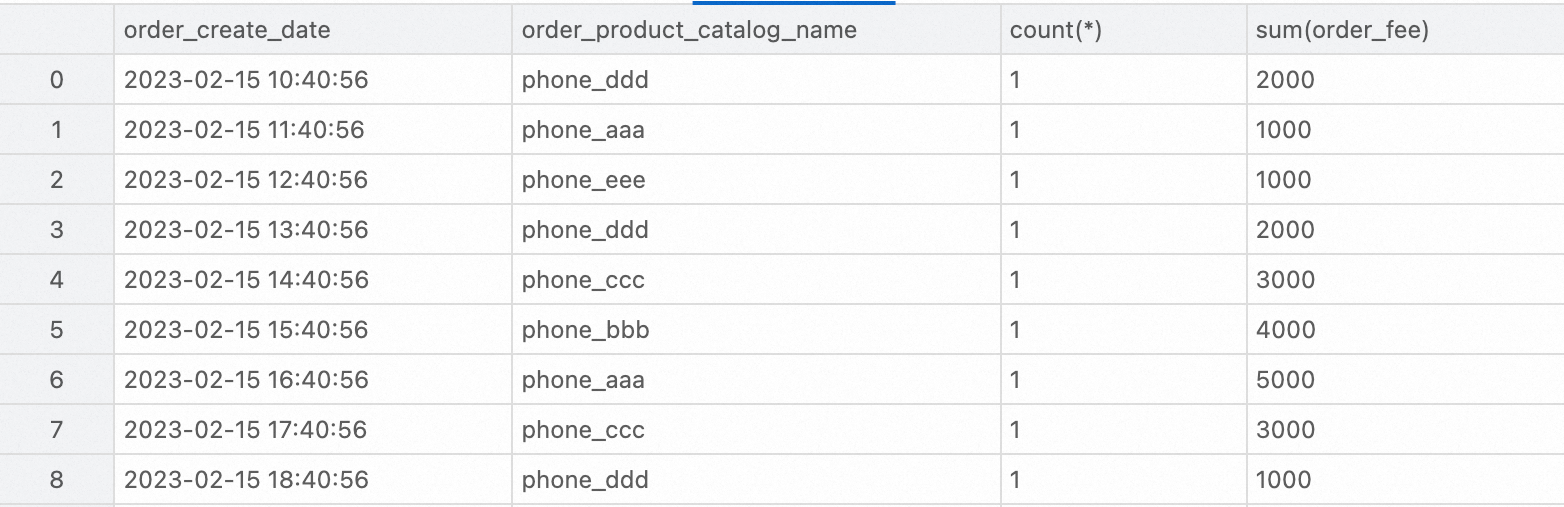Click the count(*) cell in row 6
Image resolution: width=1564 pixels, height=507 pixels.
tap(1016, 380)
